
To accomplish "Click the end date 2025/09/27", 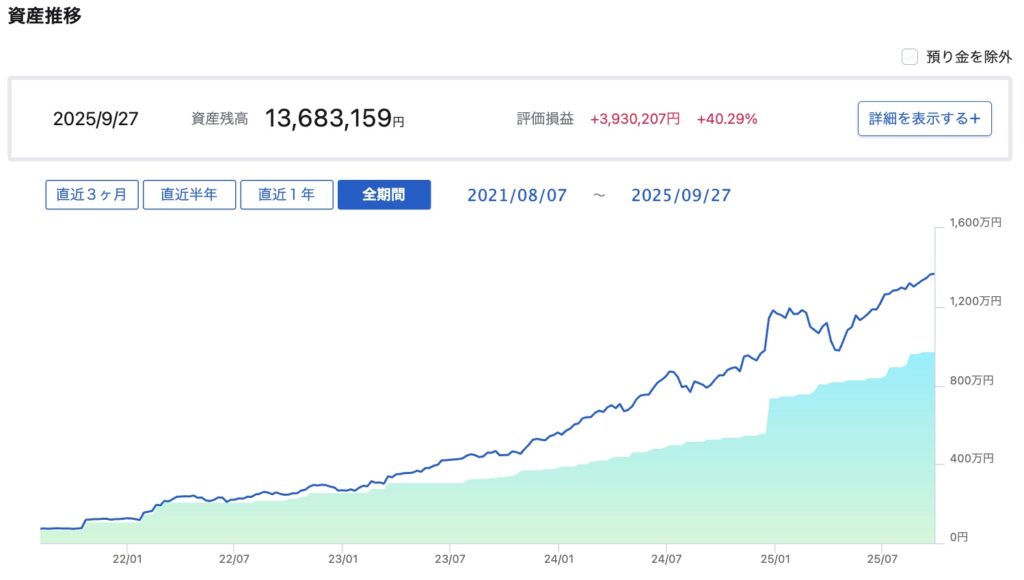I will click(681, 195).
